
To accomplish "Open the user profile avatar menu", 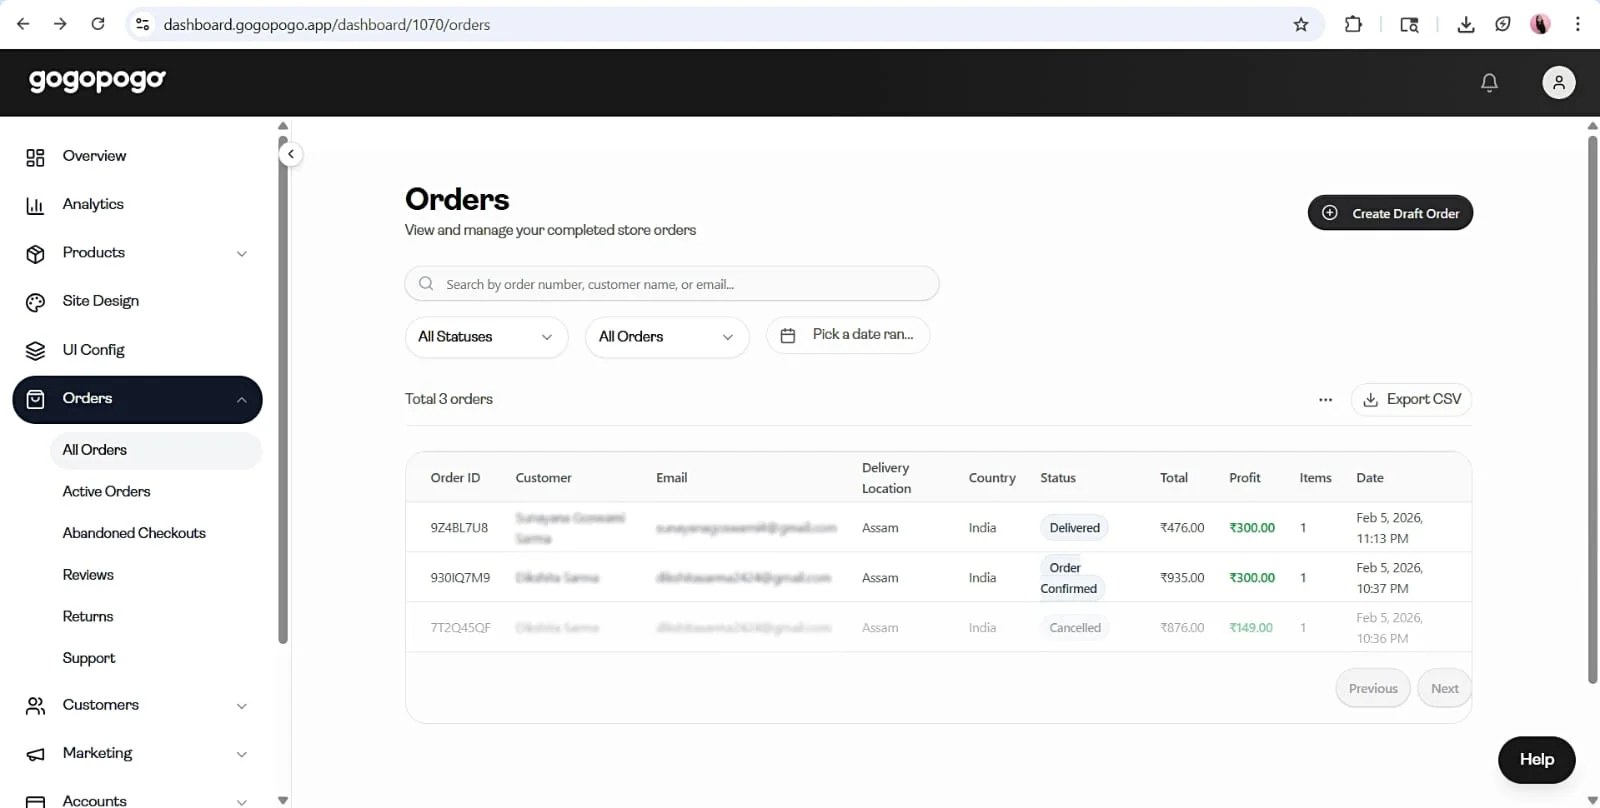I will (x=1558, y=83).
